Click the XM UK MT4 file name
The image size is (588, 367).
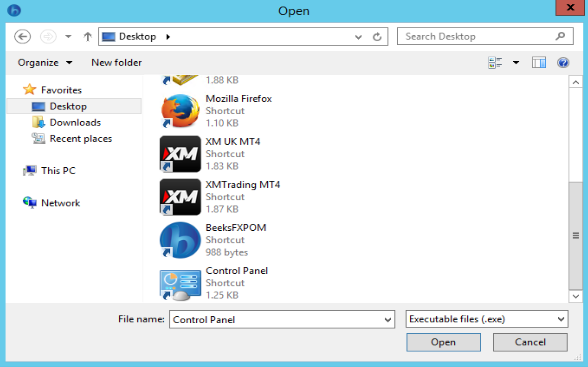pos(232,142)
